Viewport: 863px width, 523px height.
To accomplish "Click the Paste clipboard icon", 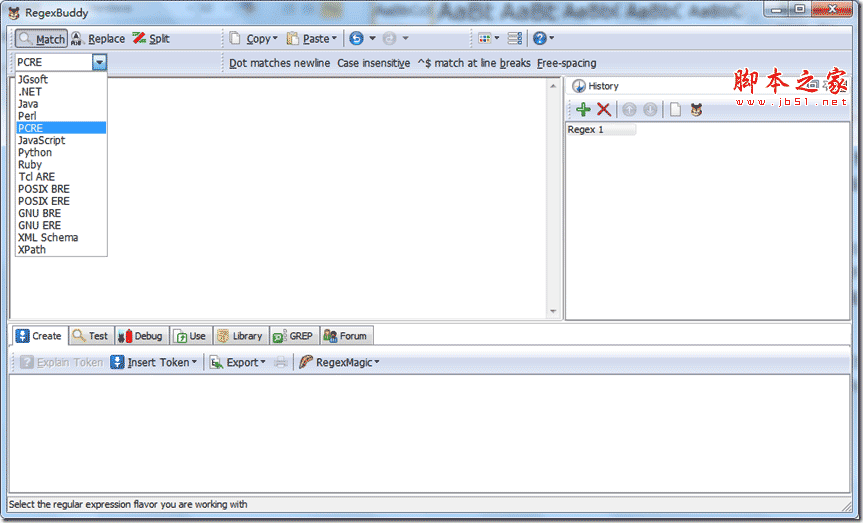I will tap(293, 38).
